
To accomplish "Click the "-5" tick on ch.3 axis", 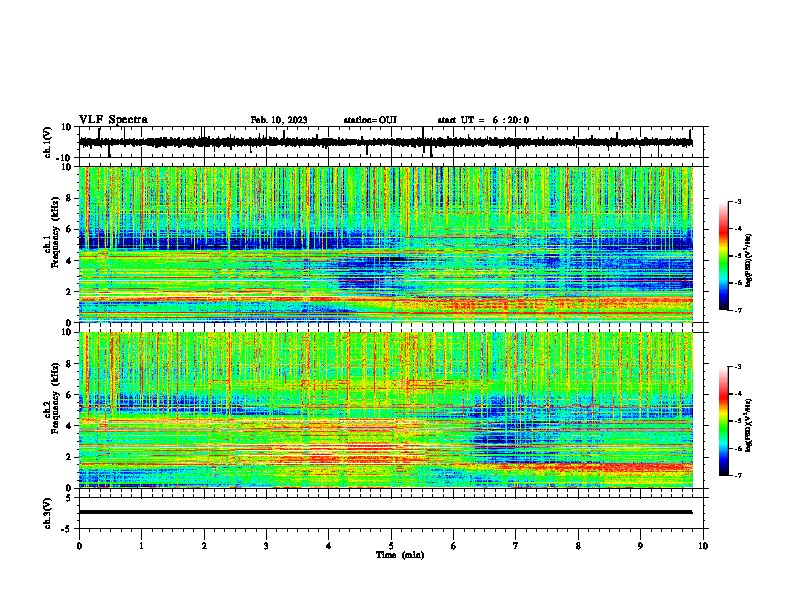I will click(x=66, y=528).
